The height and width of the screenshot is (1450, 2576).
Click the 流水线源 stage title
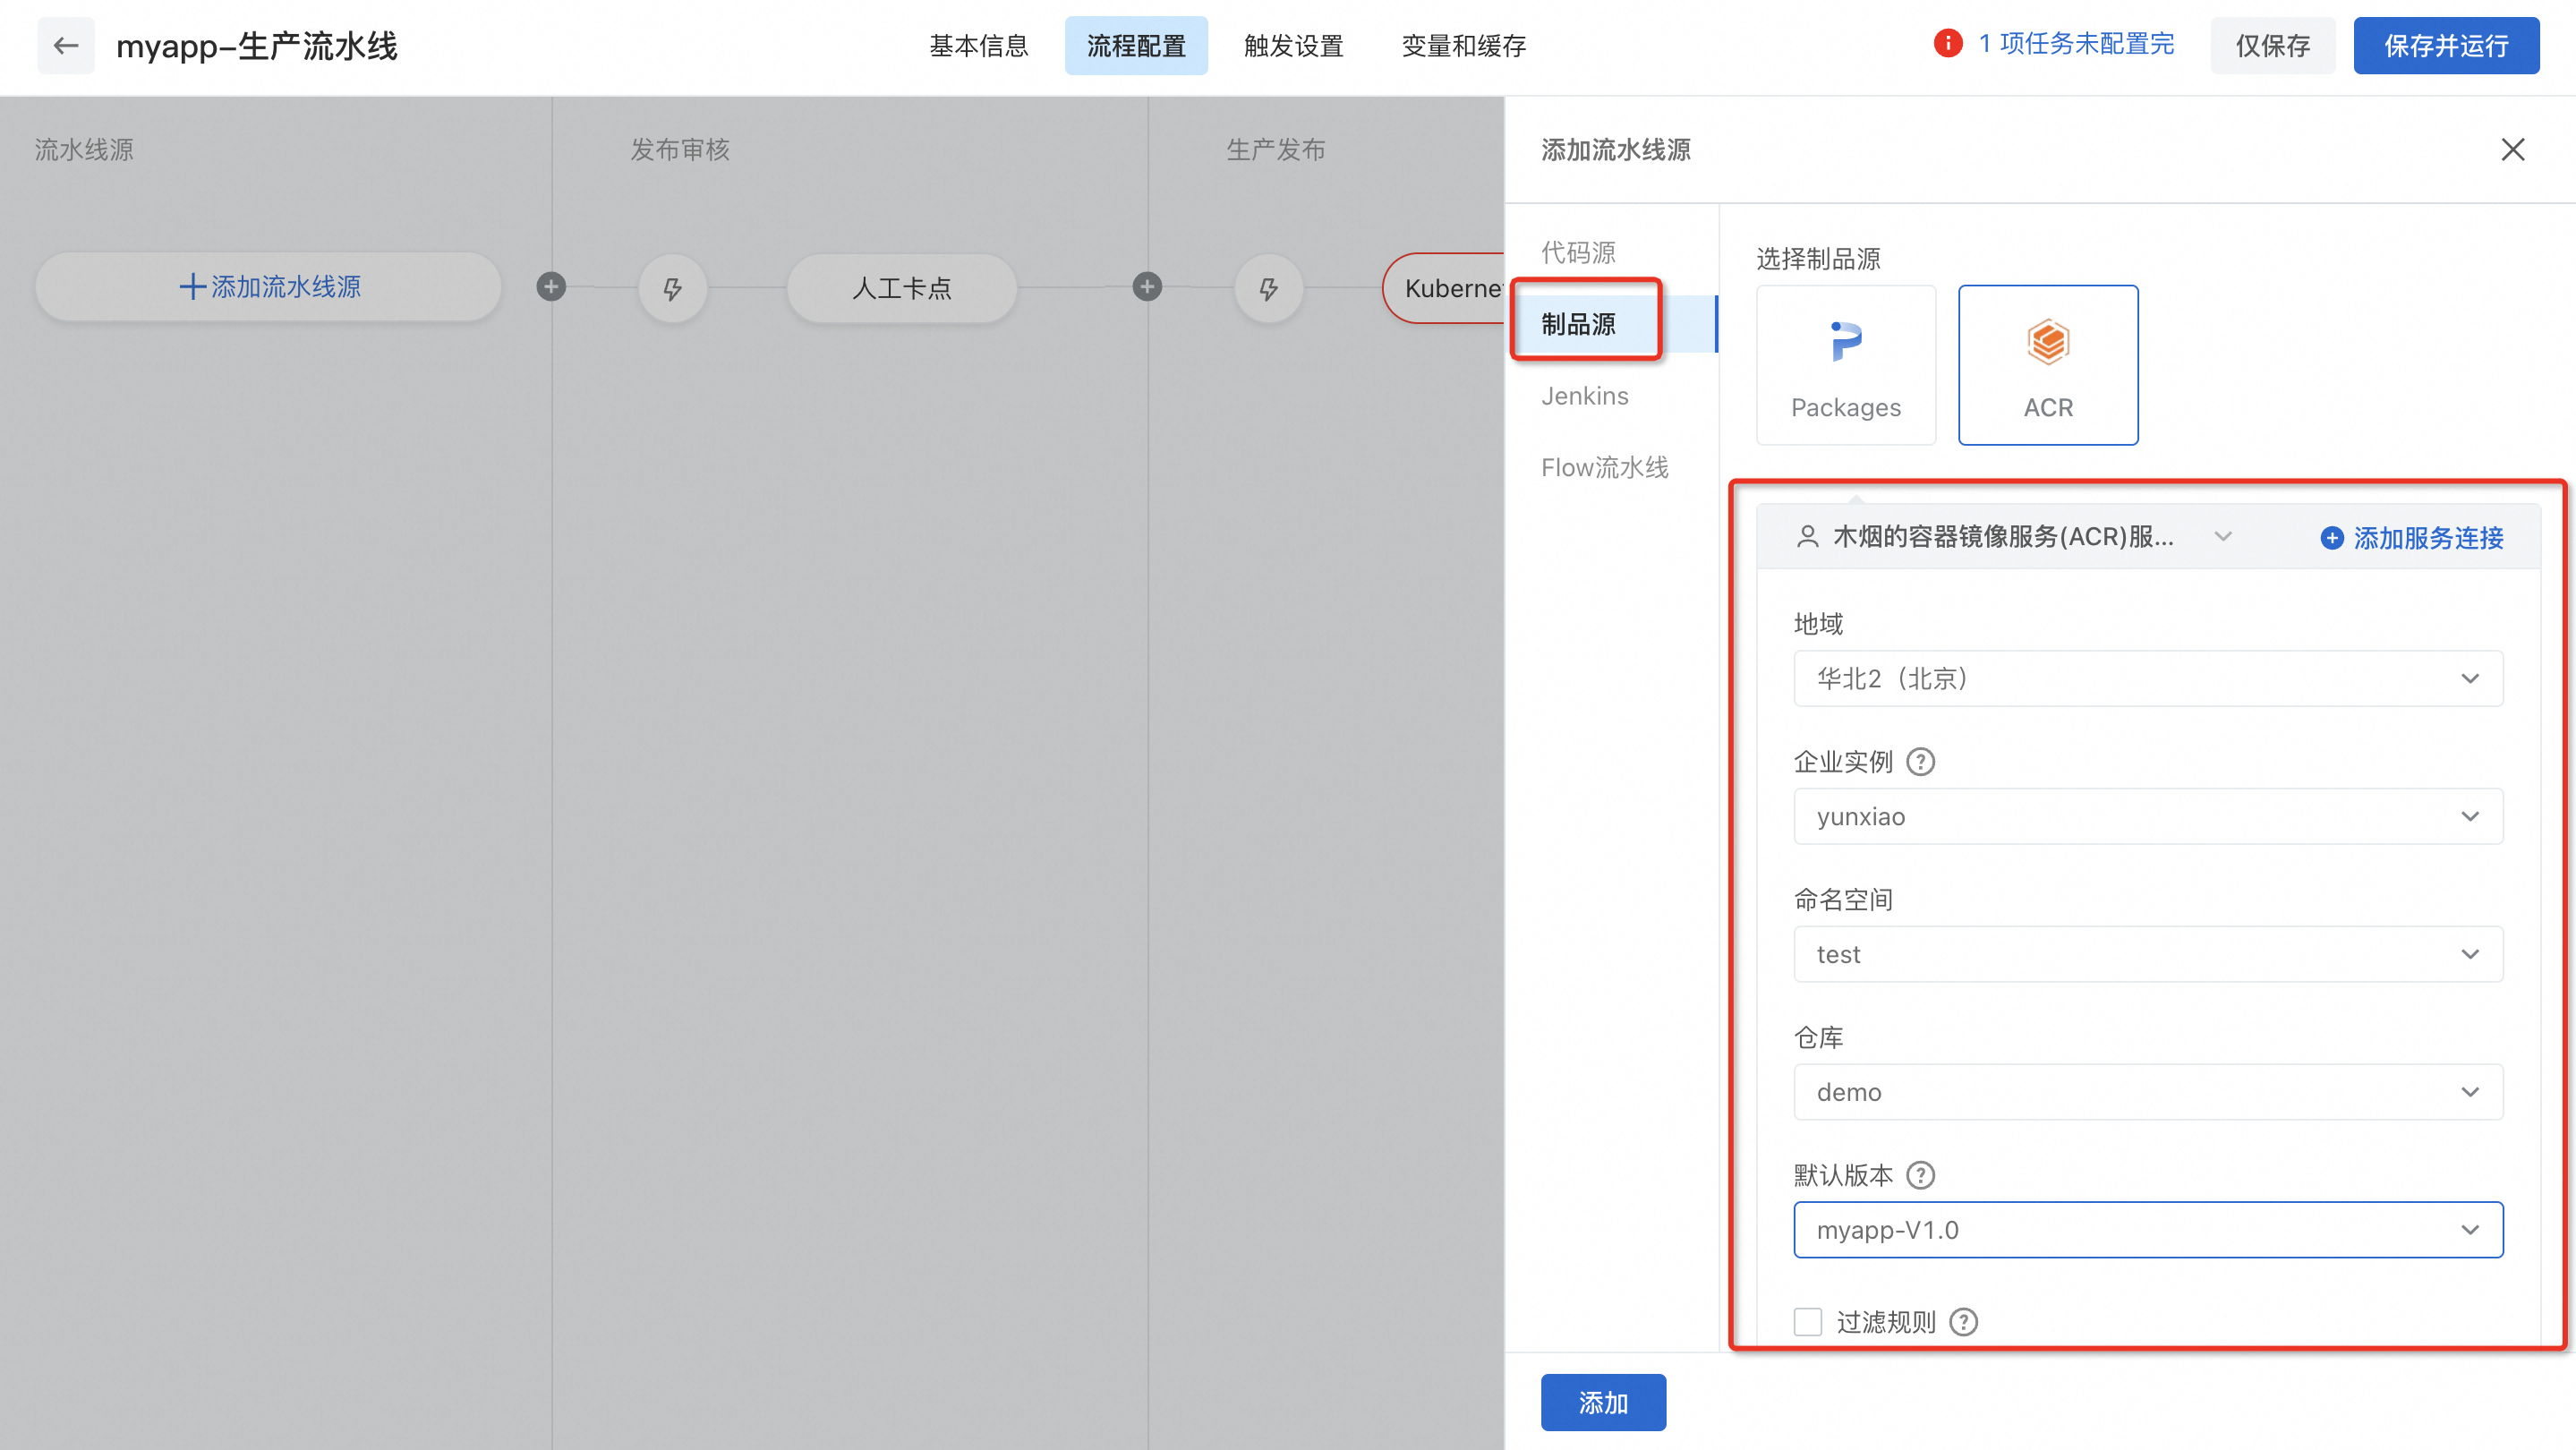84,149
